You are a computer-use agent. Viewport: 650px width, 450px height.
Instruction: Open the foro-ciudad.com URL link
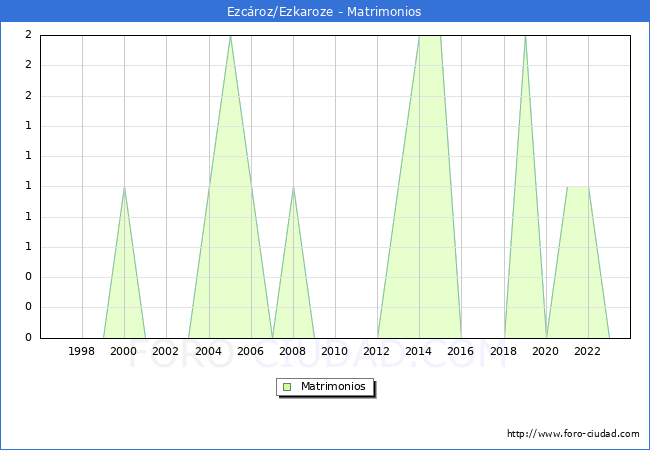(x=573, y=433)
